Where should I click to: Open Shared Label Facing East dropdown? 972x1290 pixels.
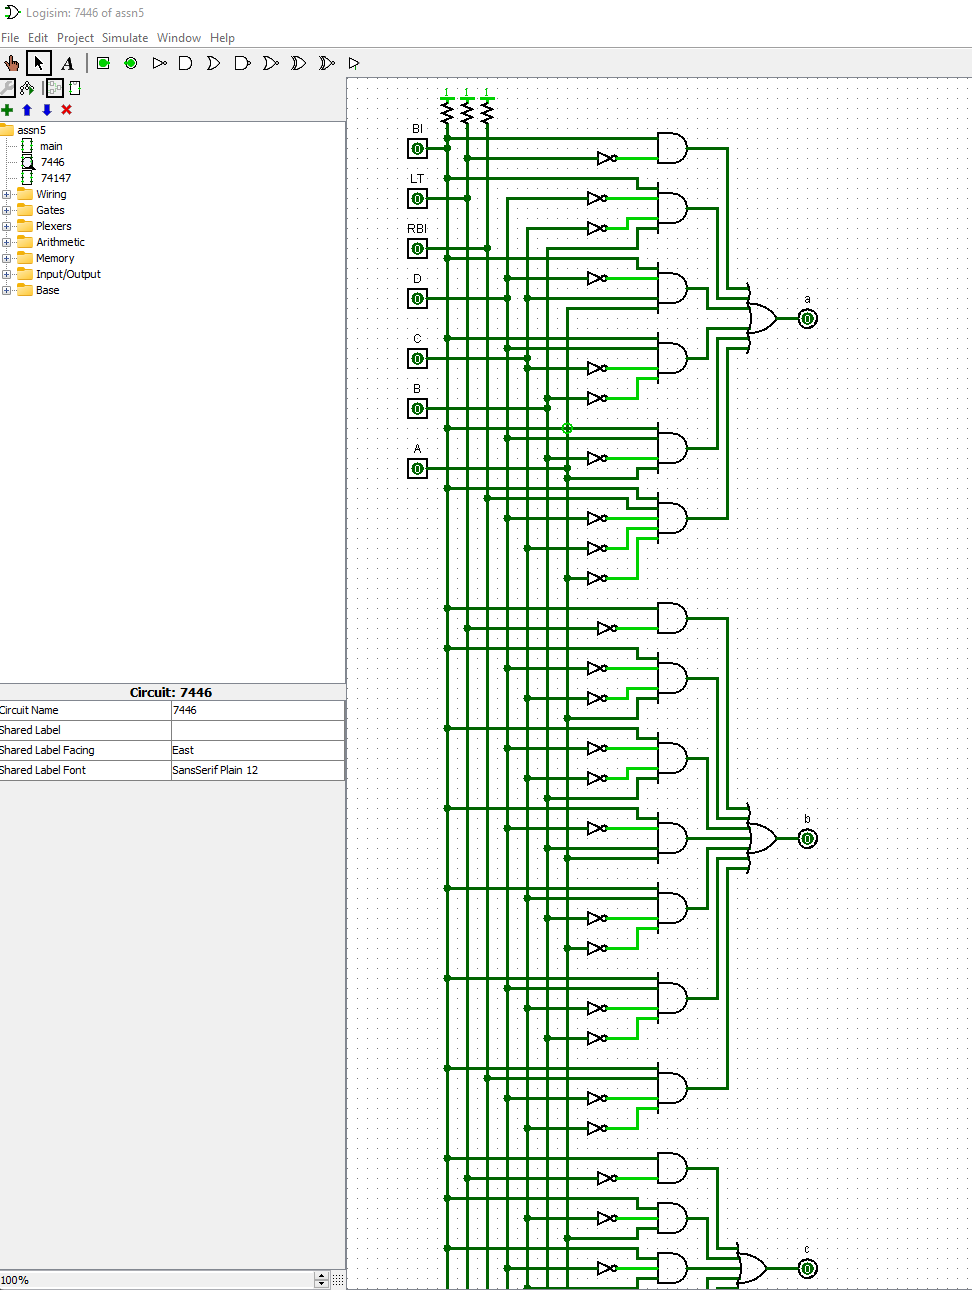pyautogui.click(x=258, y=750)
